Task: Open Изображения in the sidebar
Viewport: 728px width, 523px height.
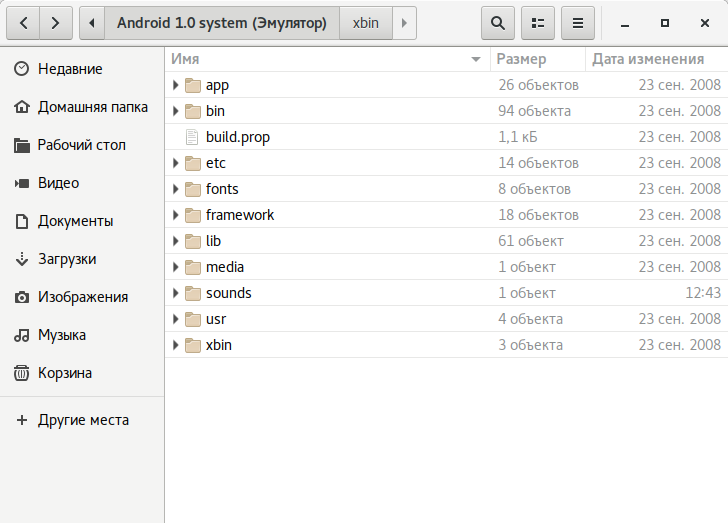Action: pyautogui.click(x=82, y=297)
